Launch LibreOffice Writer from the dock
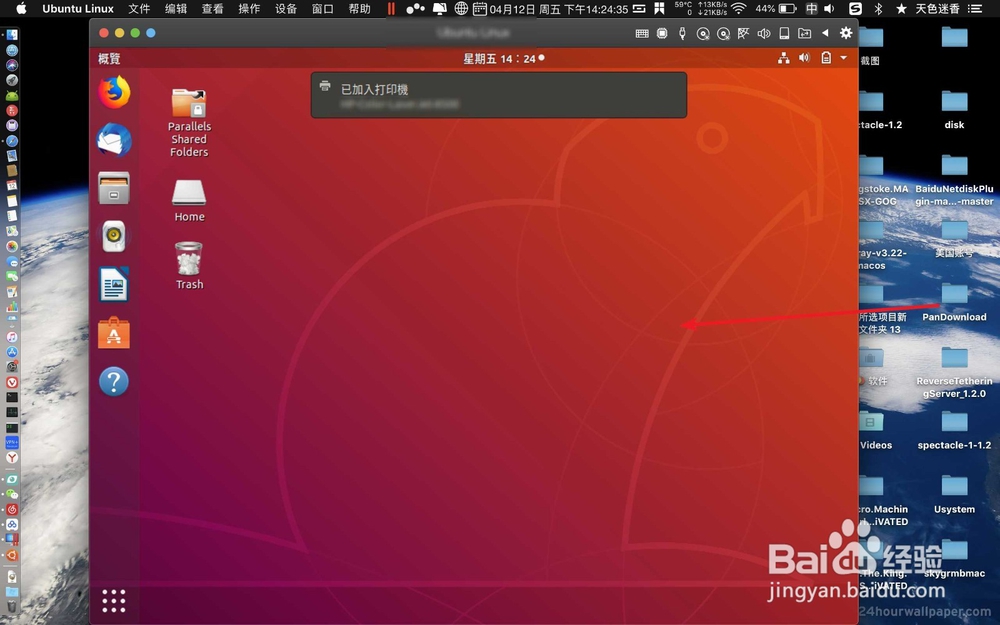Image resolution: width=1000 pixels, height=625 pixels. click(x=114, y=284)
